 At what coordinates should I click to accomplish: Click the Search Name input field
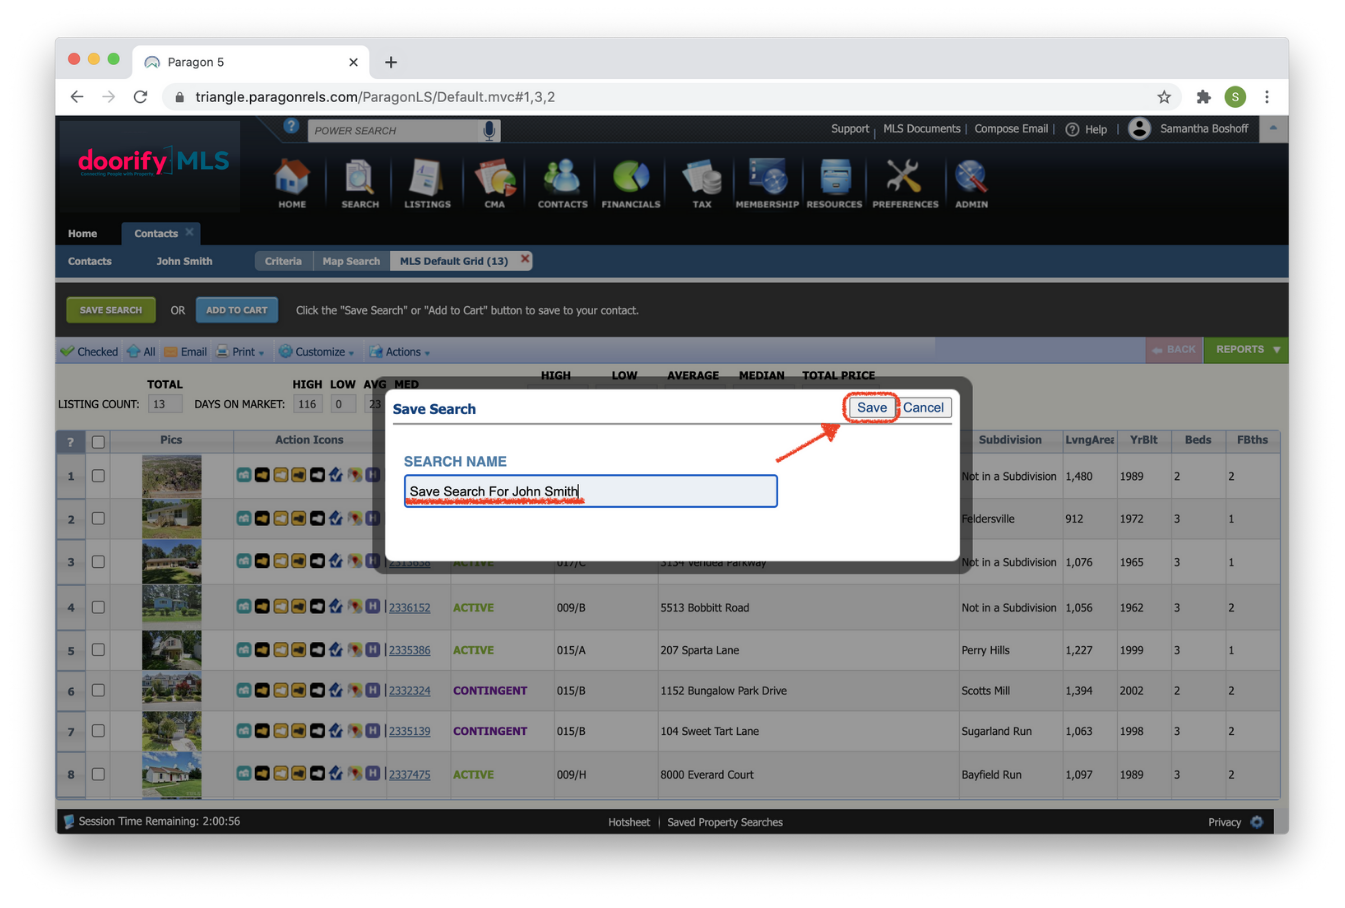pyautogui.click(x=590, y=491)
